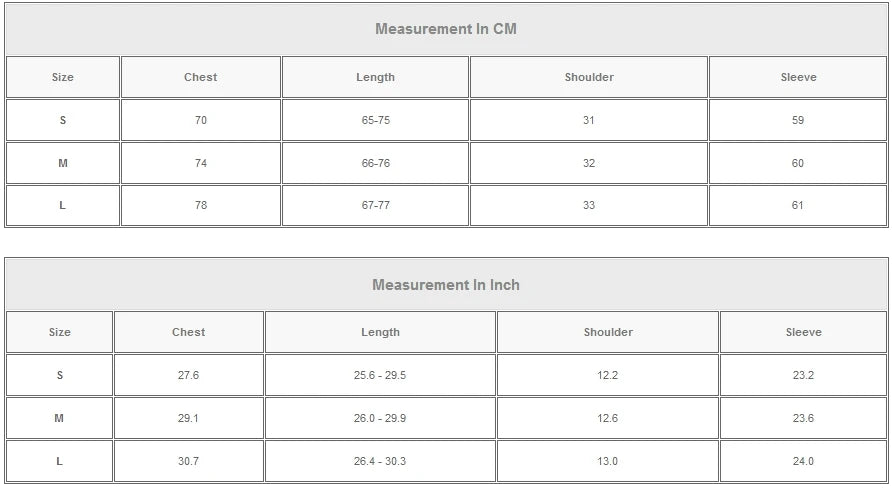
Task: Select the shoulder value 33 cell
Action: (x=589, y=205)
